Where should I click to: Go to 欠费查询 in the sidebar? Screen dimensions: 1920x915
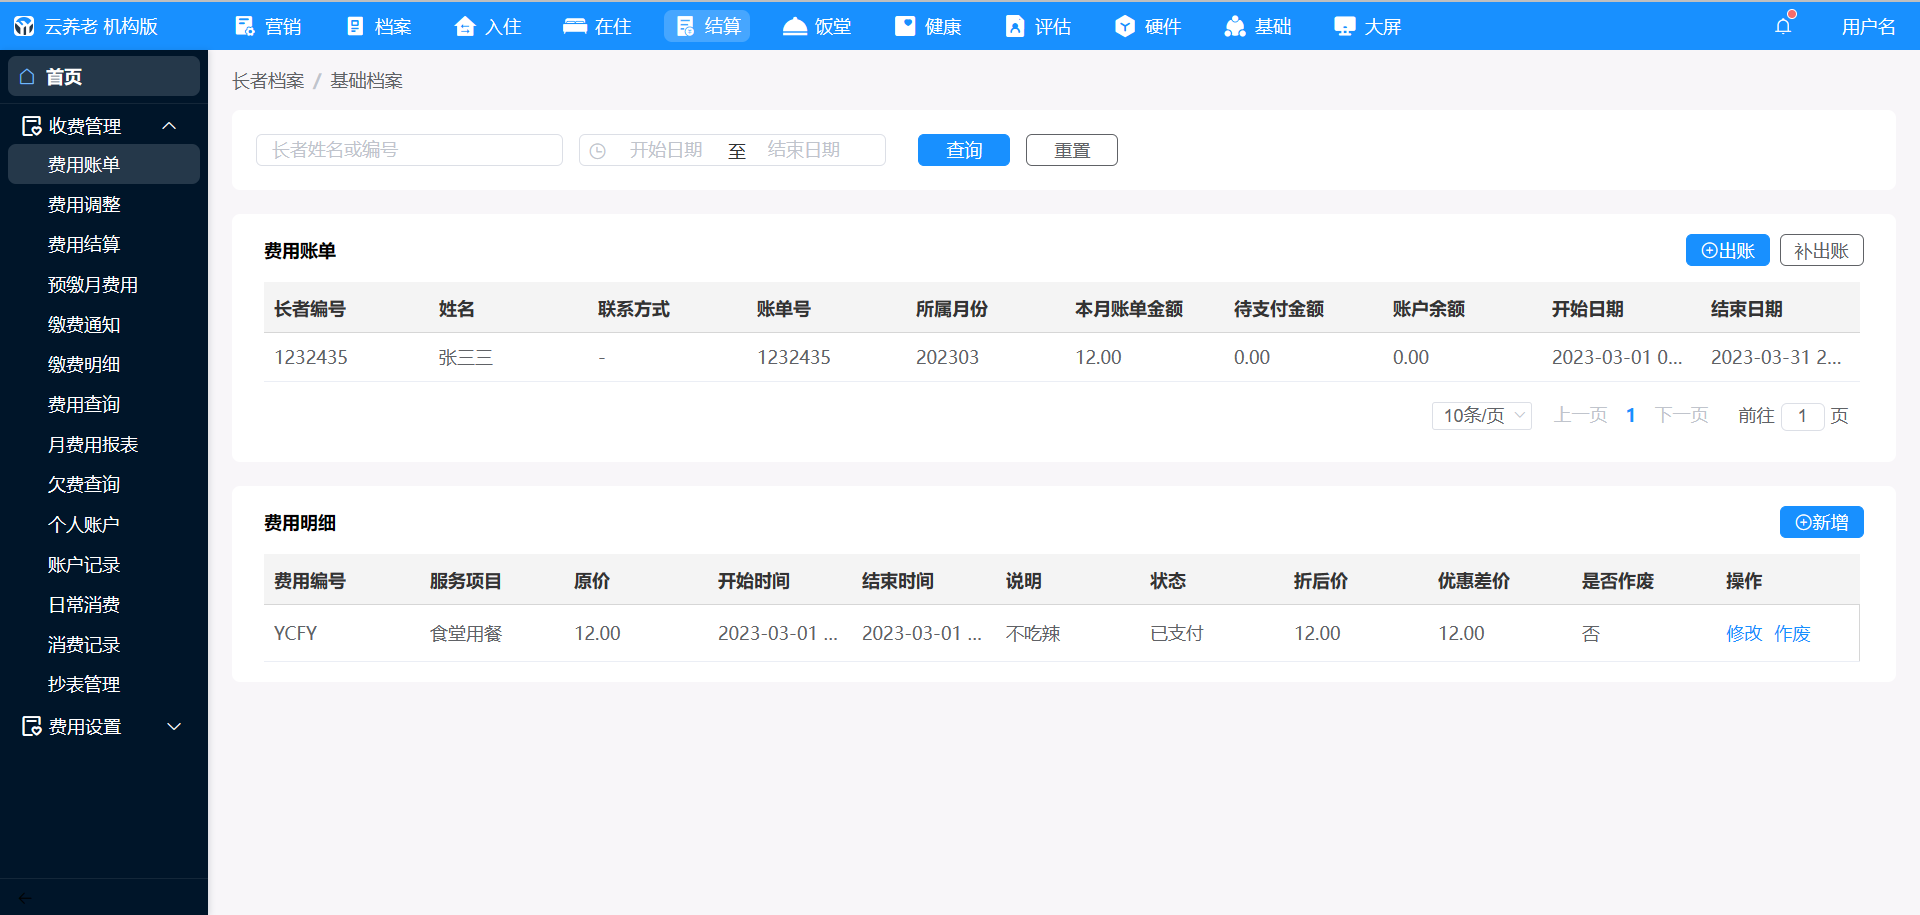pyautogui.click(x=84, y=485)
